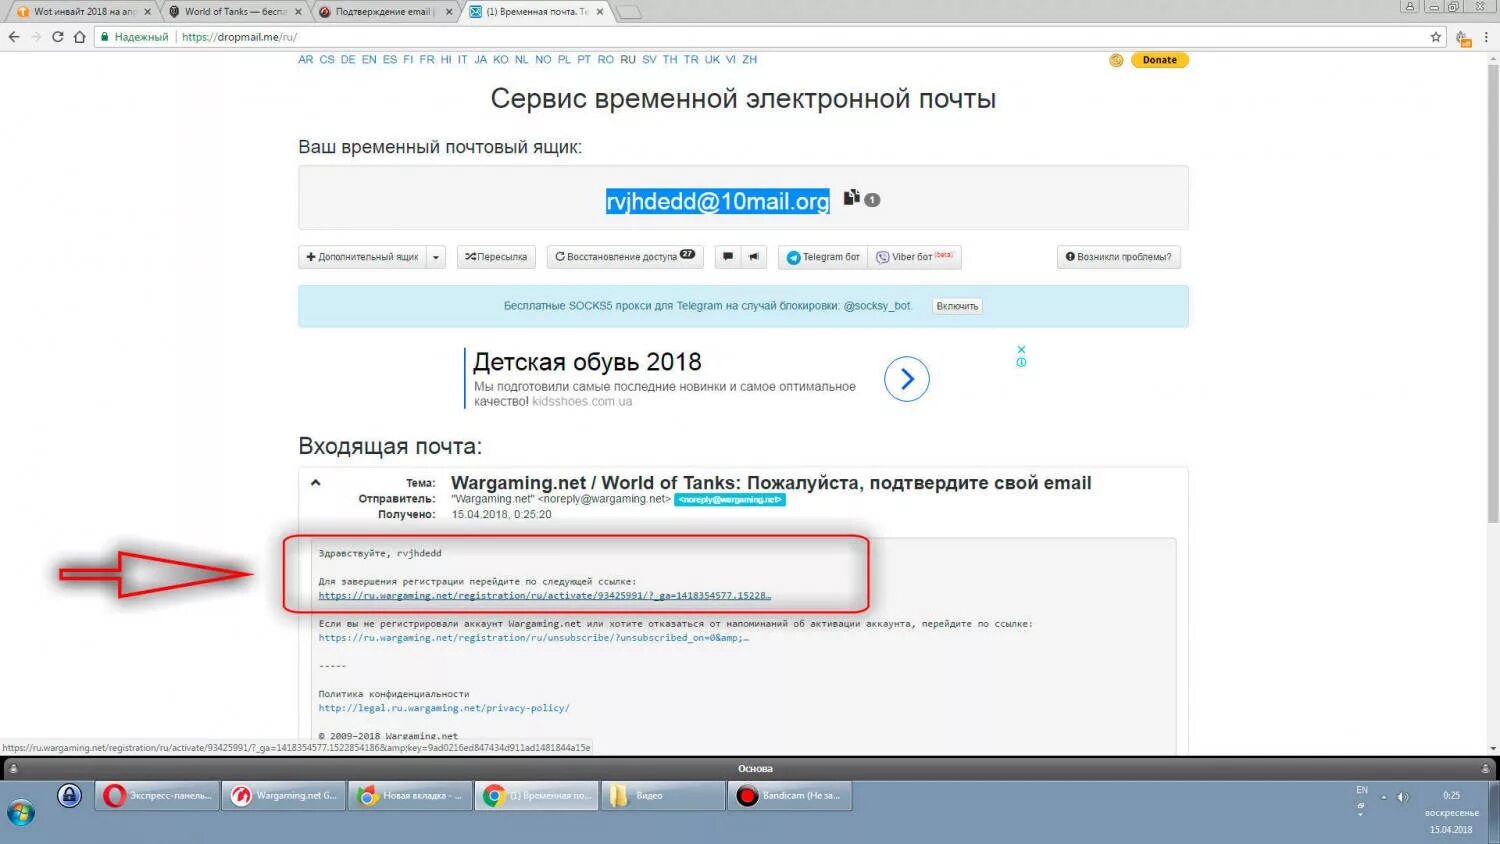Open the Video folder taskbar item

(x=664, y=796)
